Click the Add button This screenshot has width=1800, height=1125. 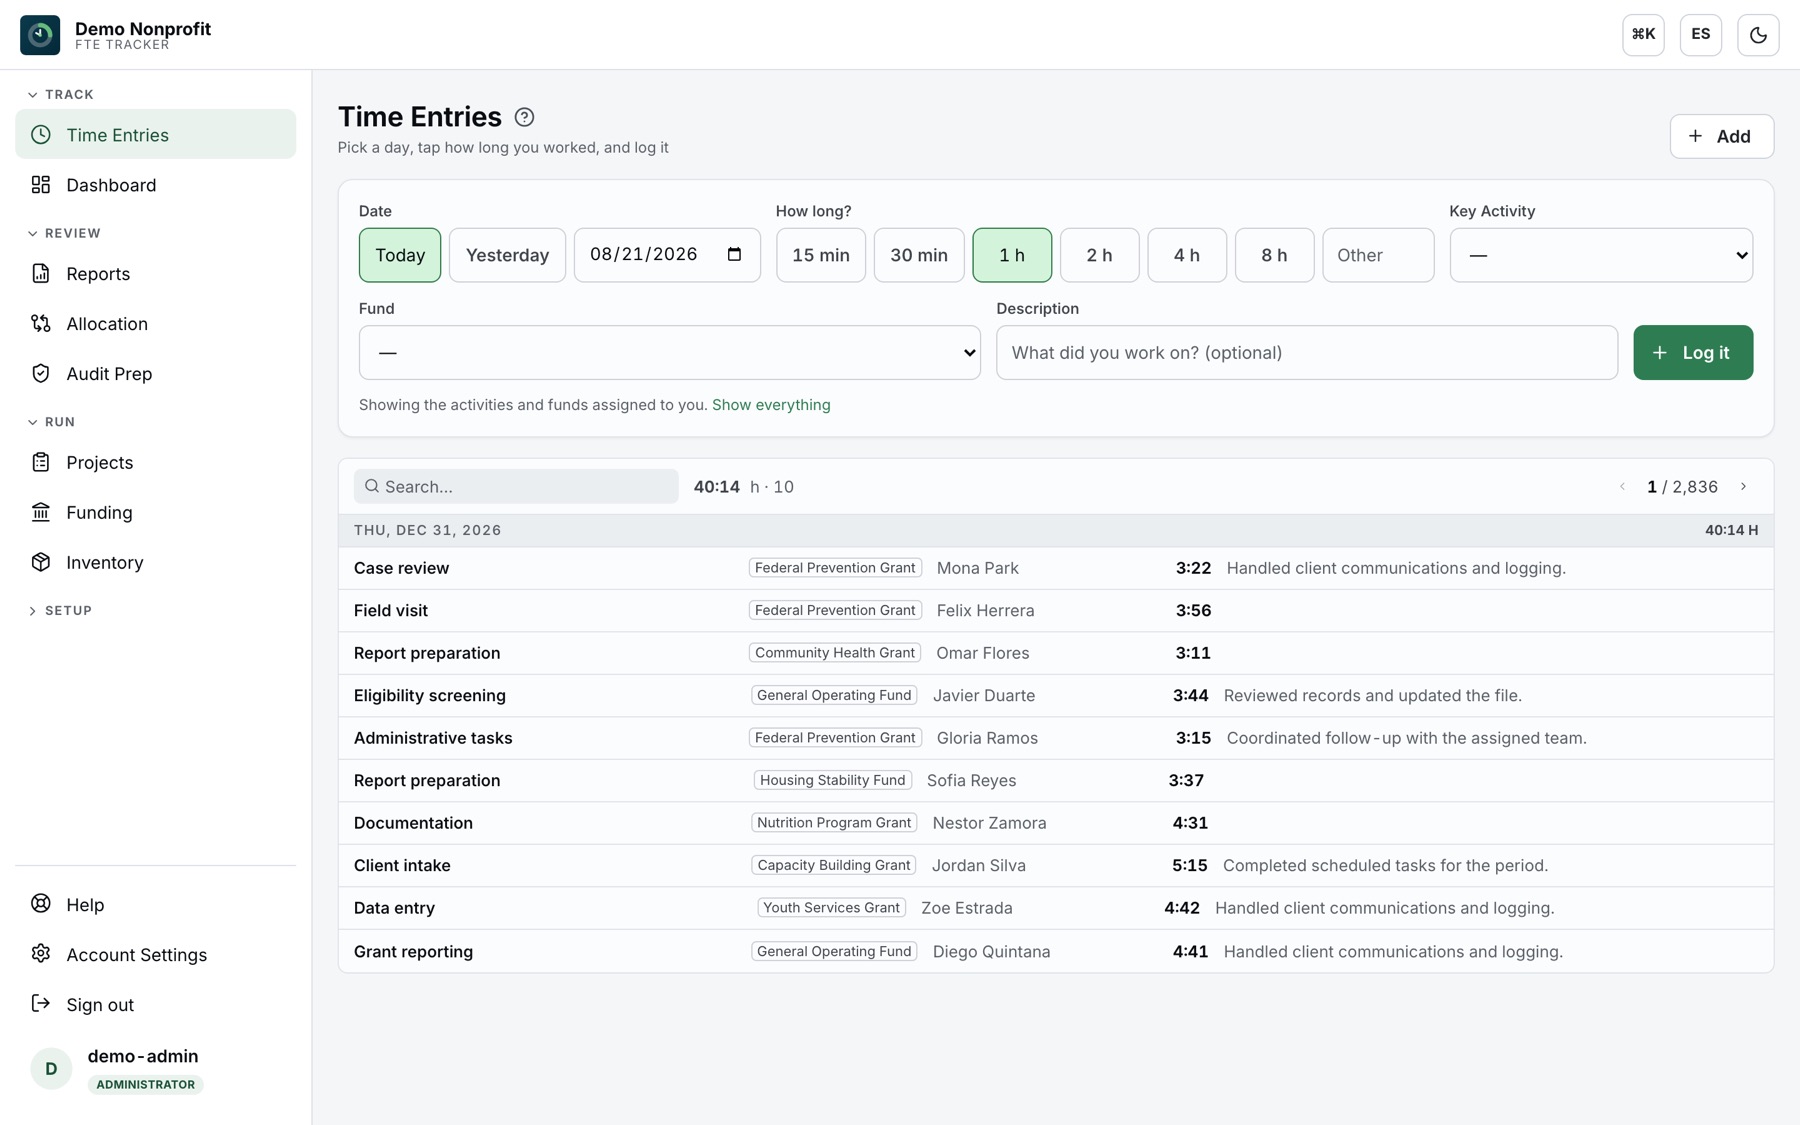coord(1721,137)
